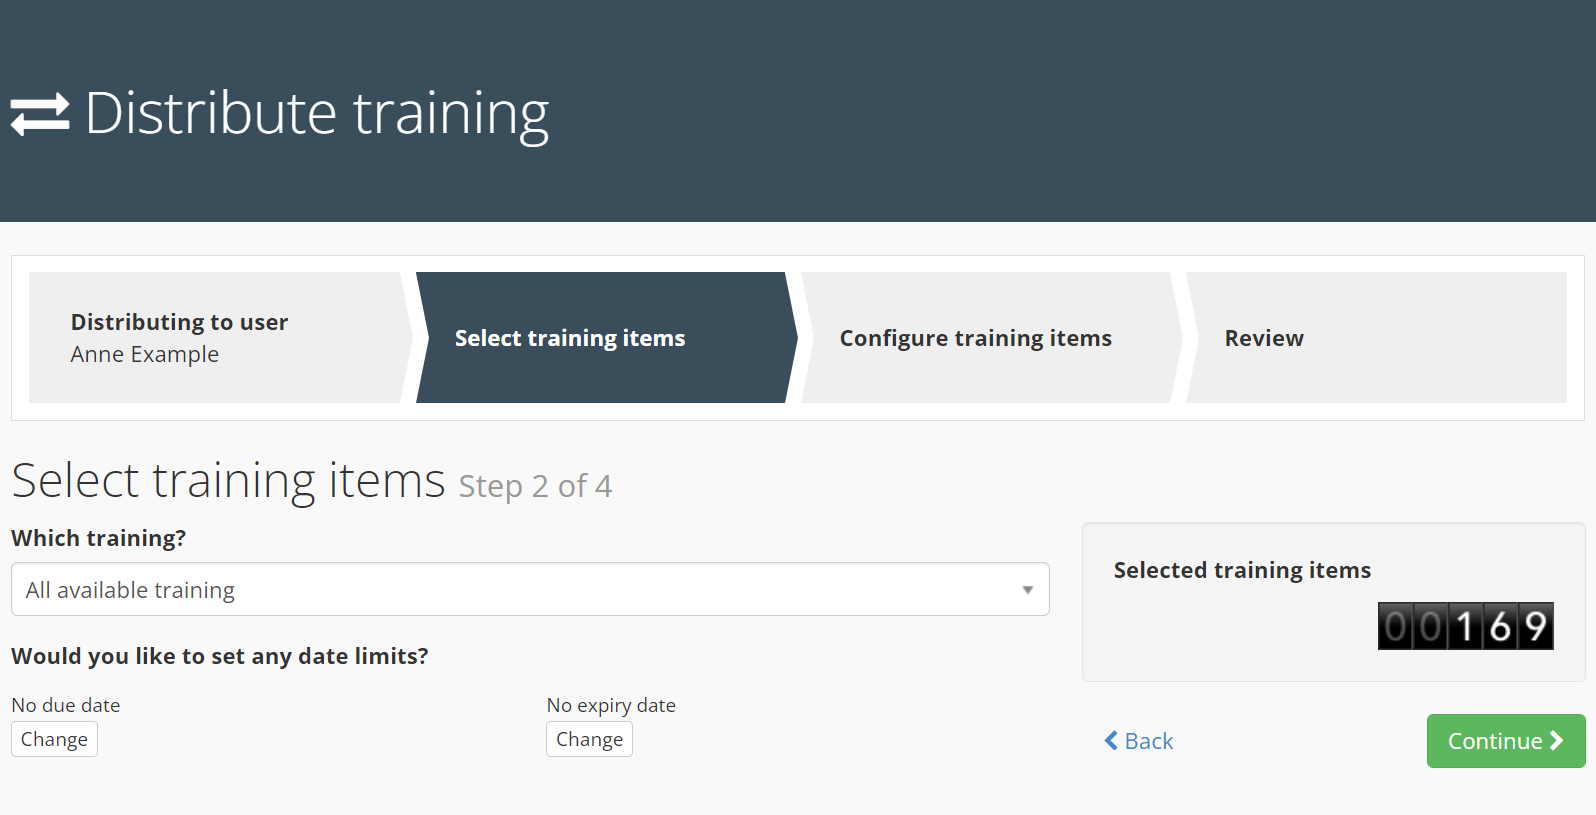Click the 'Which training?' label
Screen dimensions: 1596x815
tap(98, 538)
